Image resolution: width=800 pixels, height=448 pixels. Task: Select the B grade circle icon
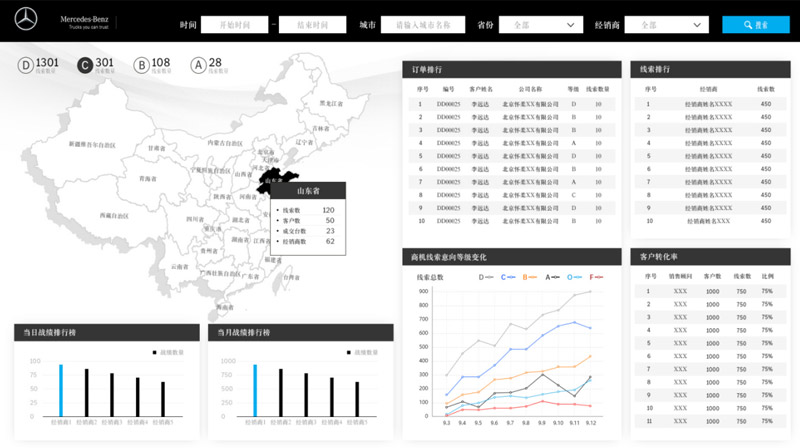[141, 66]
